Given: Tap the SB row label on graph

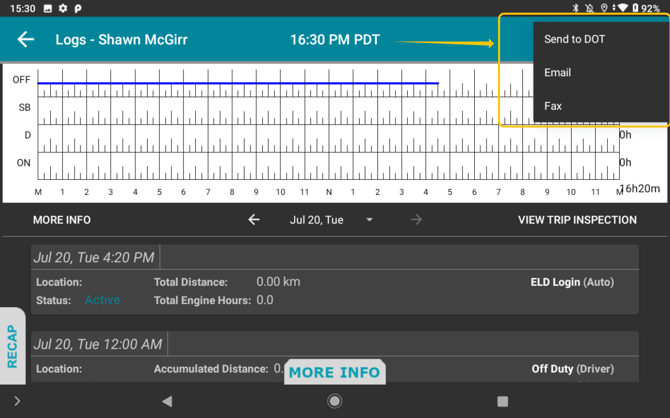Looking at the screenshot, I should tap(24, 107).
